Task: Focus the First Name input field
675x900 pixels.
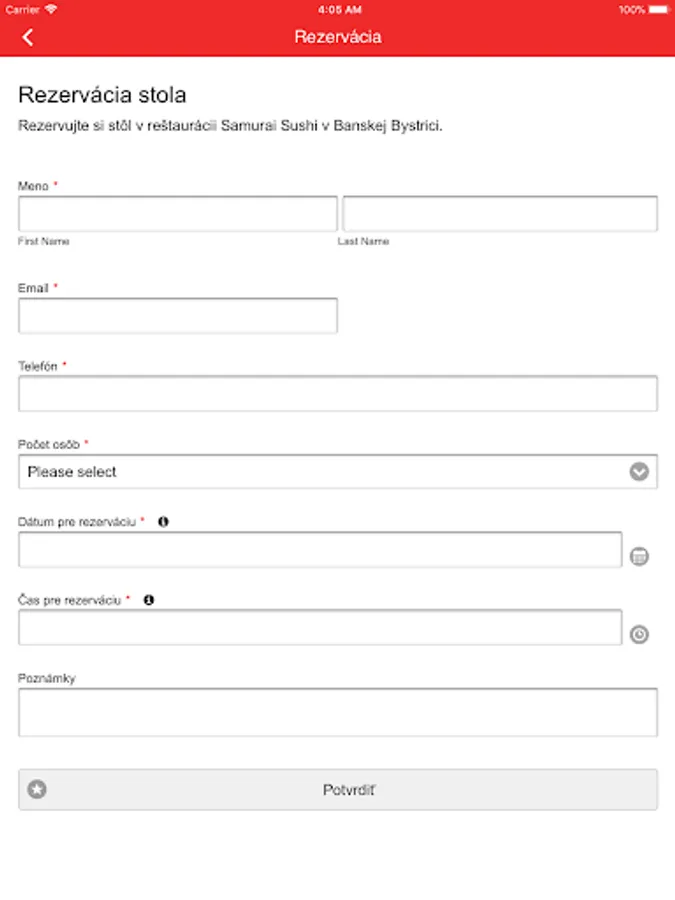Action: [178, 214]
